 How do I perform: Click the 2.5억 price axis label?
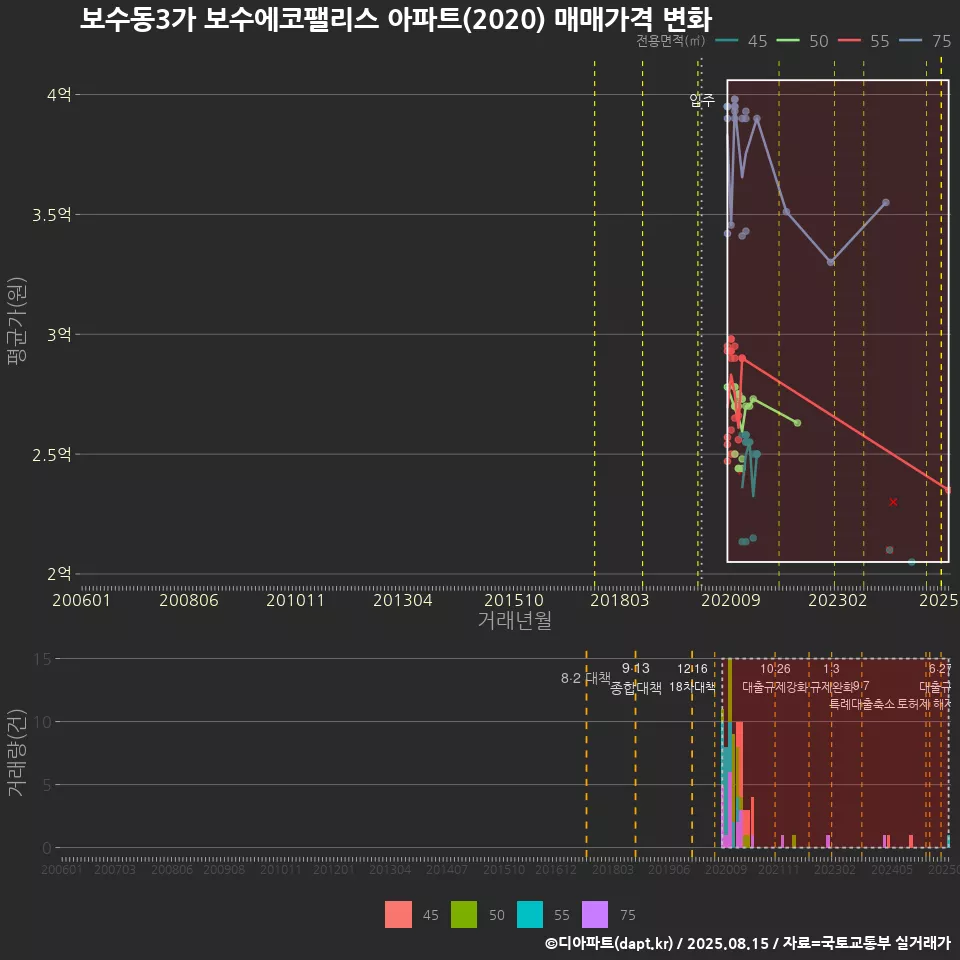(x=52, y=454)
